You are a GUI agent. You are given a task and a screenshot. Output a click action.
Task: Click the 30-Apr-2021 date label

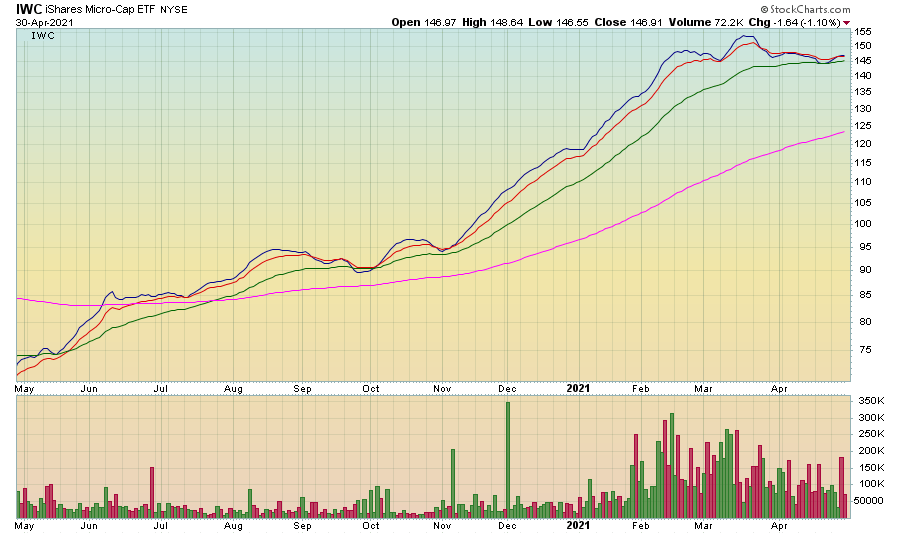click(44, 23)
